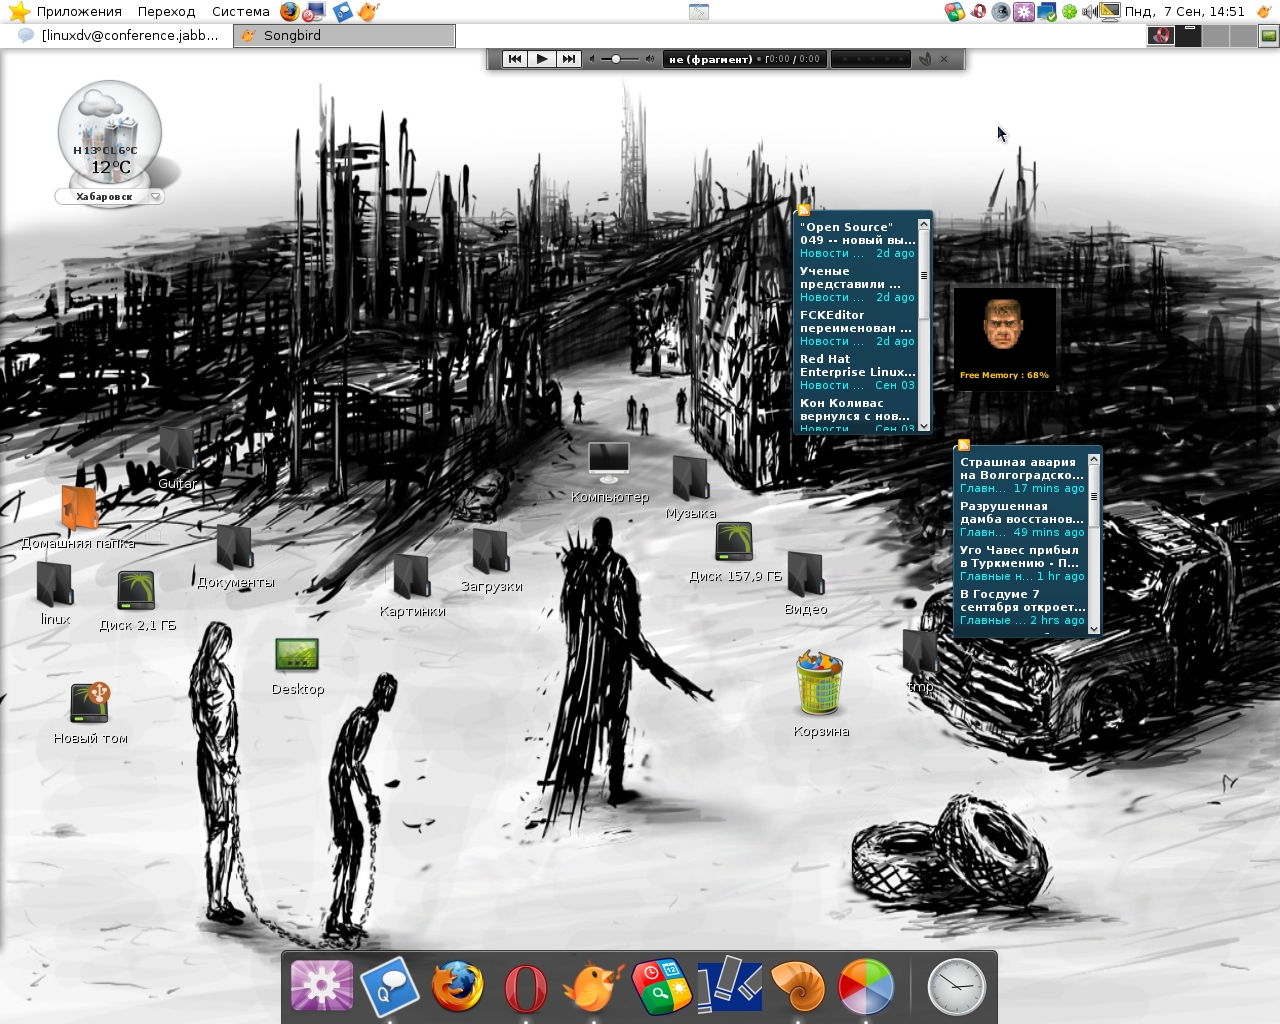Click the blue tag launcher in top panel
The width and height of the screenshot is (1280, 1024).
point(343,12)
